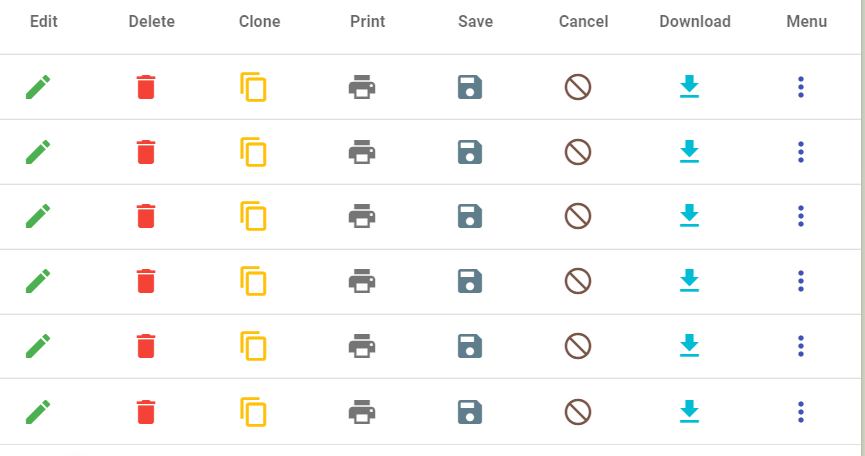Click the Edit column header
The height and width of the screenshot is (456, 865).
44,22
